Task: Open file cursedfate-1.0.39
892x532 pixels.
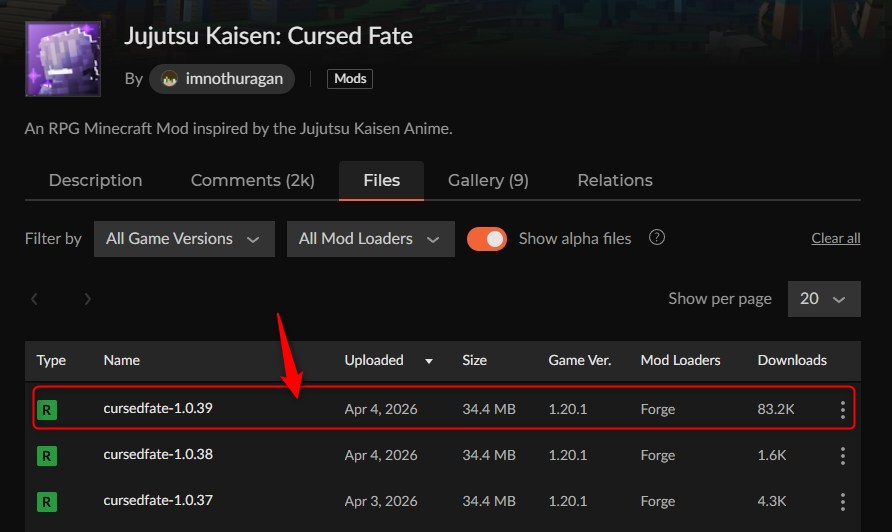Action: pyautogui.click(x=158, y=408)
